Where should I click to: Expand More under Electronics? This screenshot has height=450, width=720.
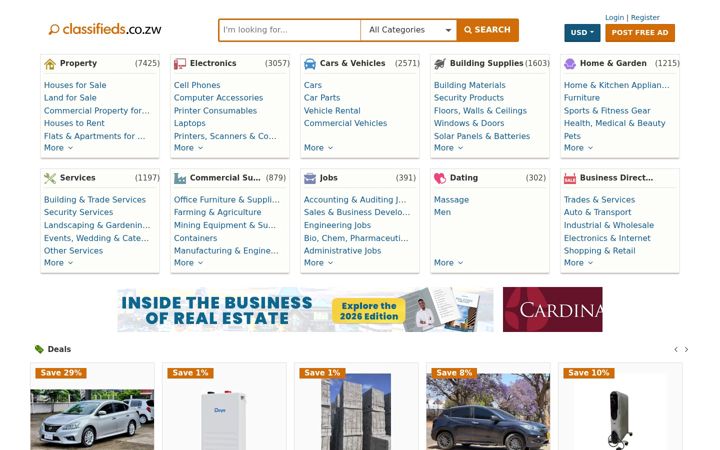tap(188, 148)
